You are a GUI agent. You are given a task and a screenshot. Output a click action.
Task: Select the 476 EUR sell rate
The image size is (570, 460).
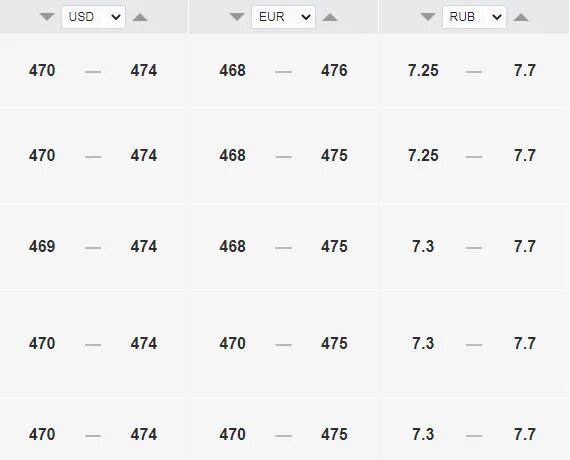coord(334,71)
